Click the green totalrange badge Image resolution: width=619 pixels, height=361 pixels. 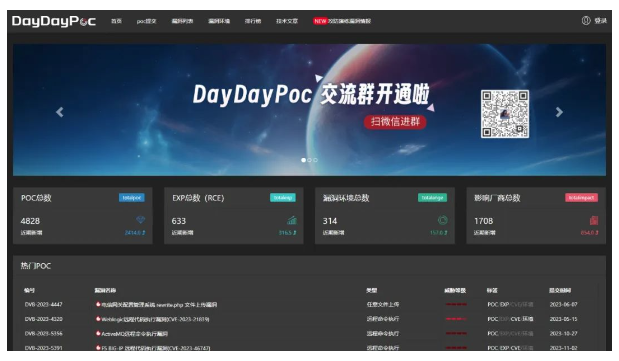tap(432, 197)
